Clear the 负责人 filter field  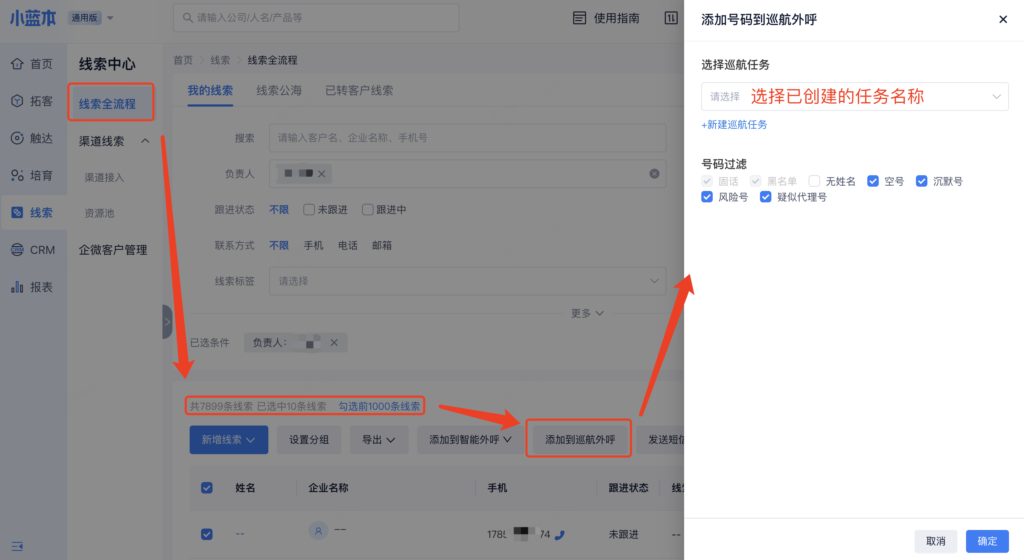tap(654, 174)
